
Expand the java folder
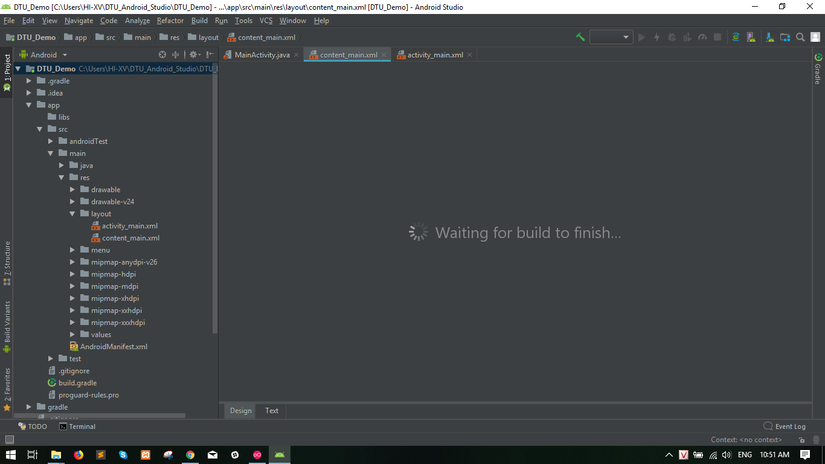tap(62, 166)
